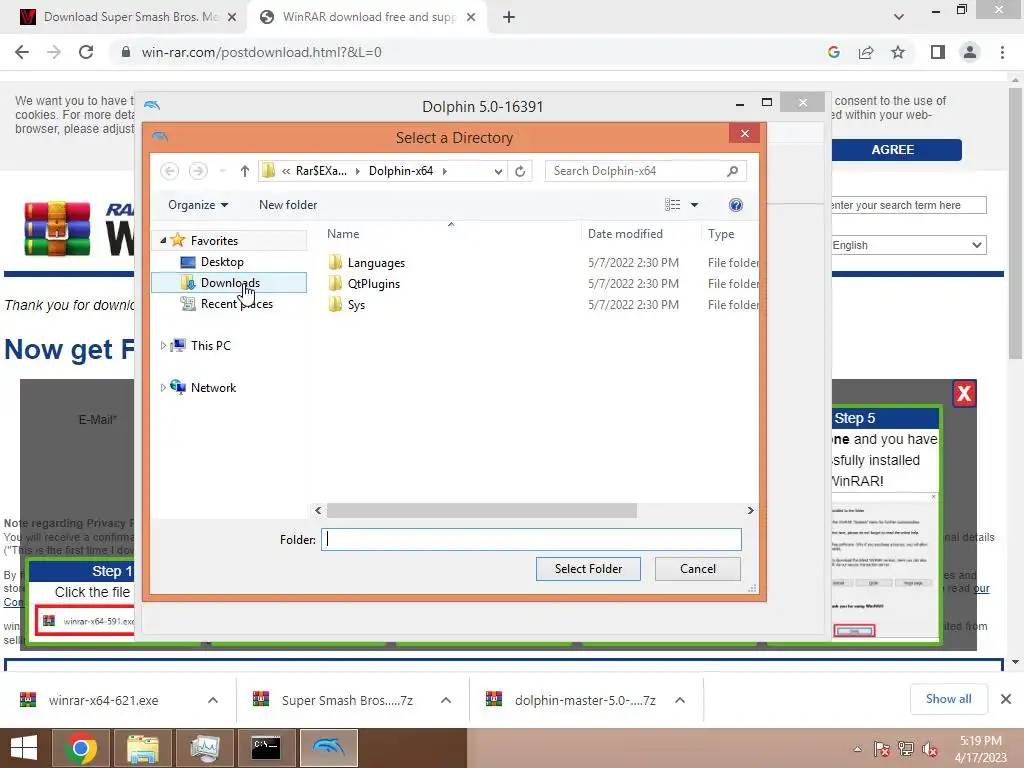Select the Languages folder

coord(376,263)
